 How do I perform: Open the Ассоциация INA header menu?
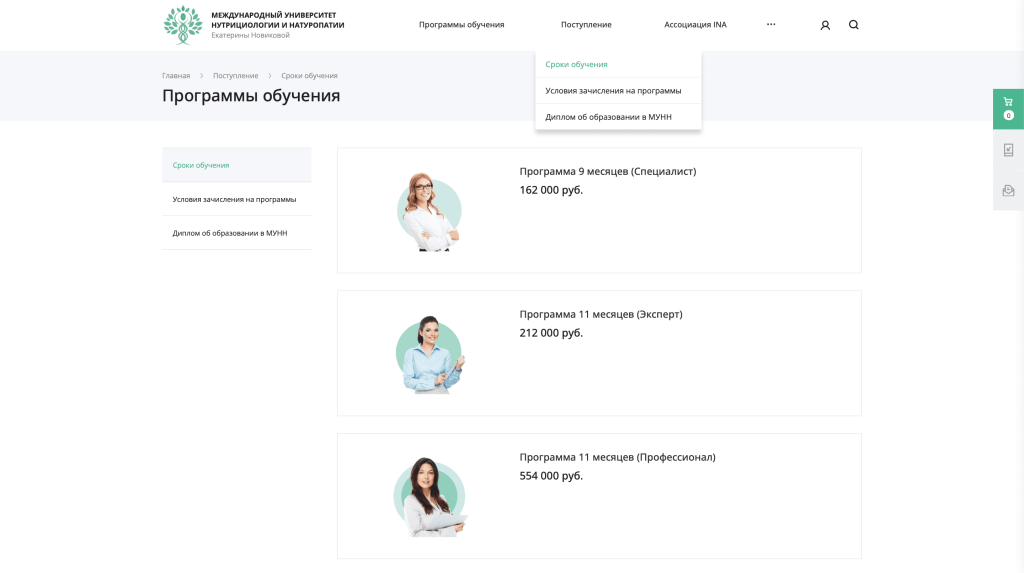pos(695,25)
